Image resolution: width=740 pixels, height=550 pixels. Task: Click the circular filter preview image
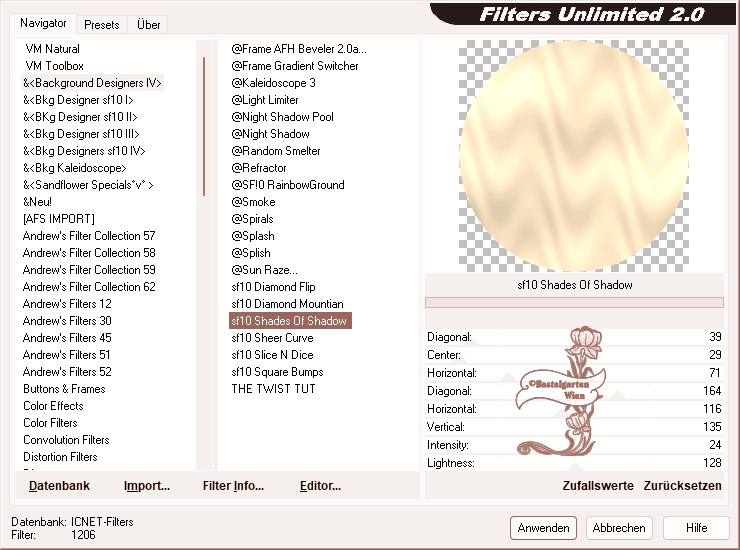click(574, 156)
